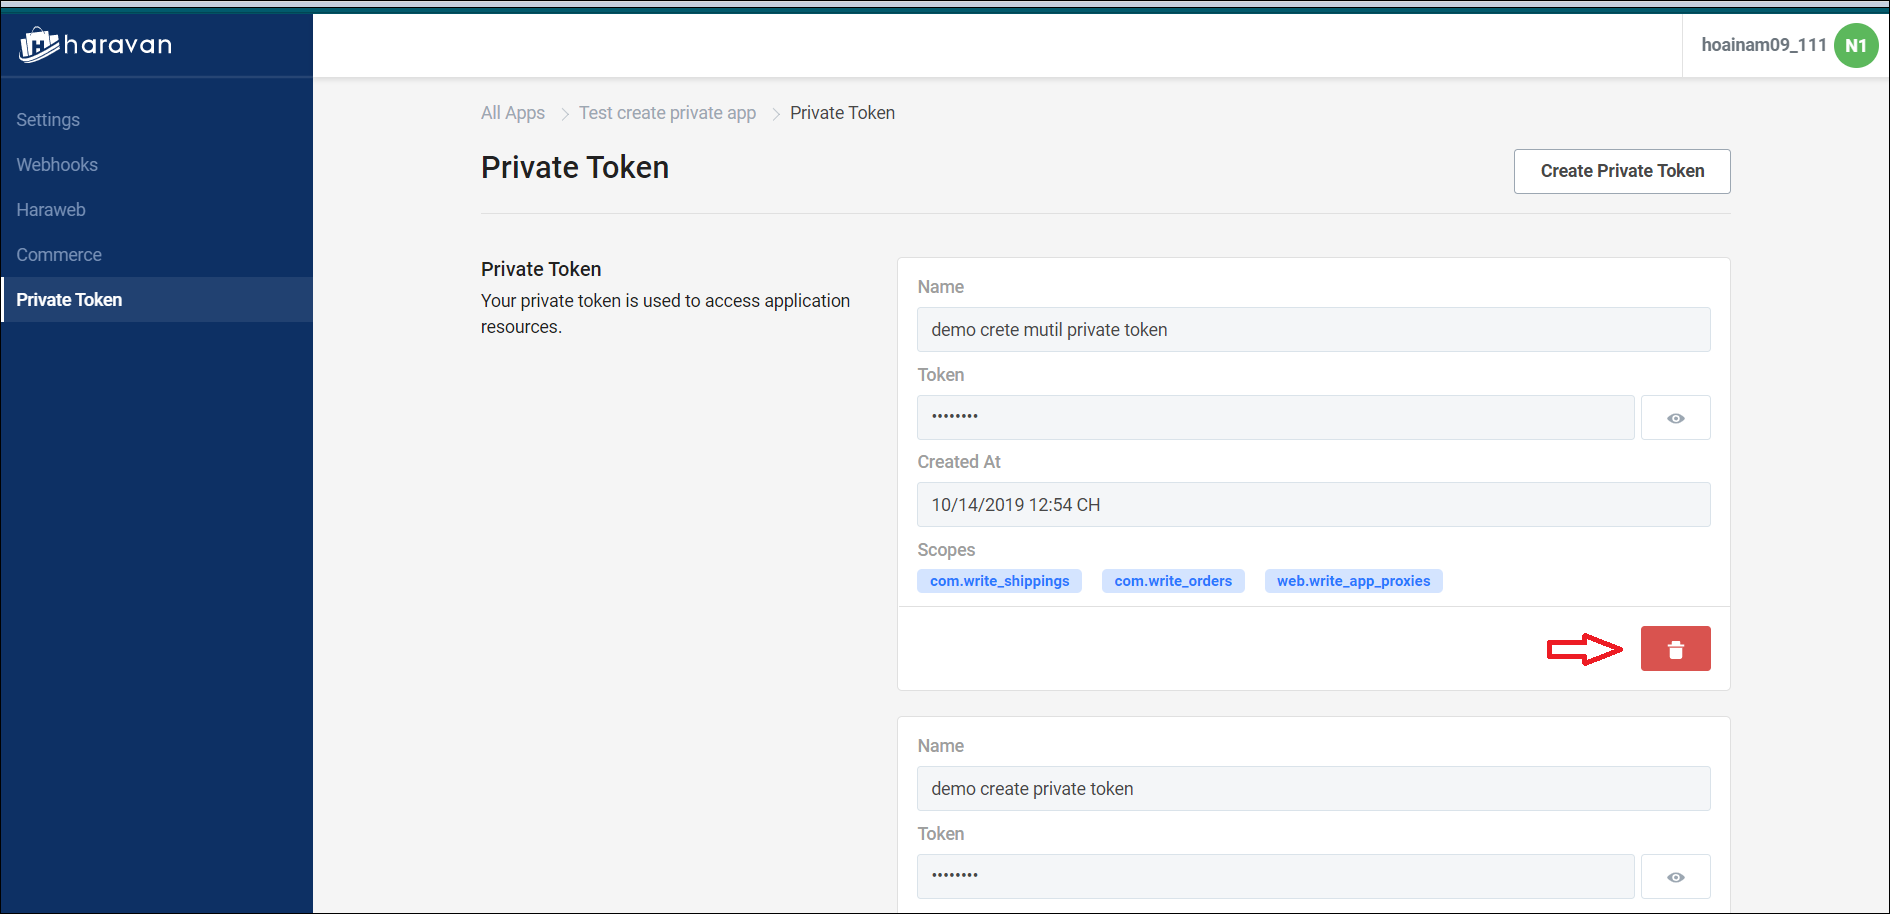The height and width of the screenshot is (914, 1890).
Task: Reveal token for 'demo crete mutil private token'
Action: [1675, 418]
